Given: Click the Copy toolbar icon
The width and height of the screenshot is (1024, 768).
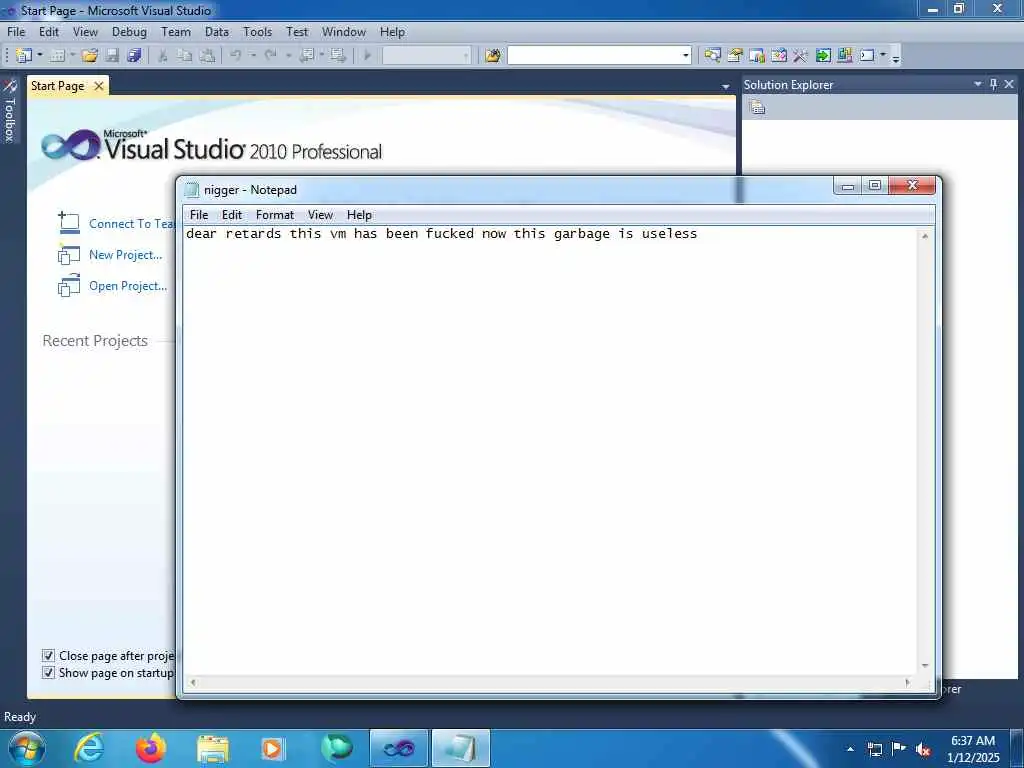Looking at the screenshot, I should tap(185, 56).
